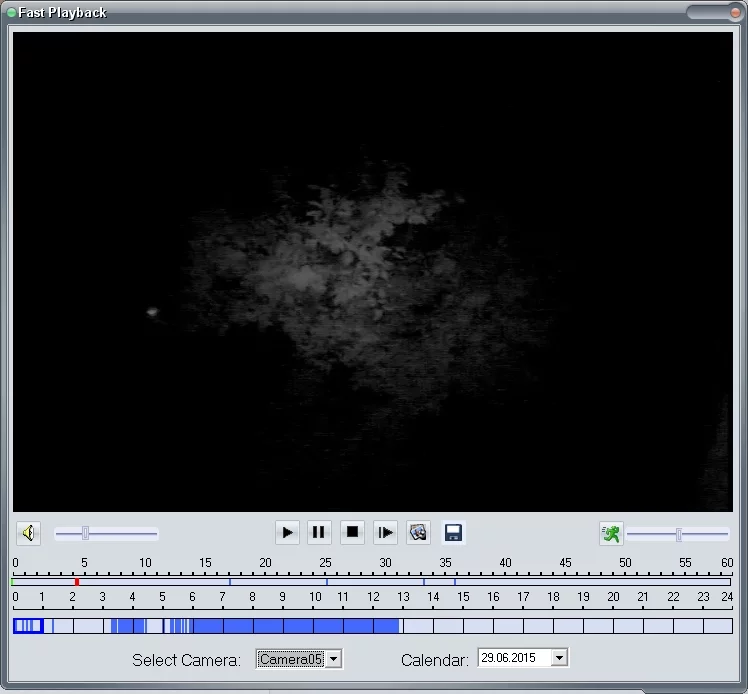Screen dimensions: 748x694
Task: Step forward one frame
Action: click(385, 533)
